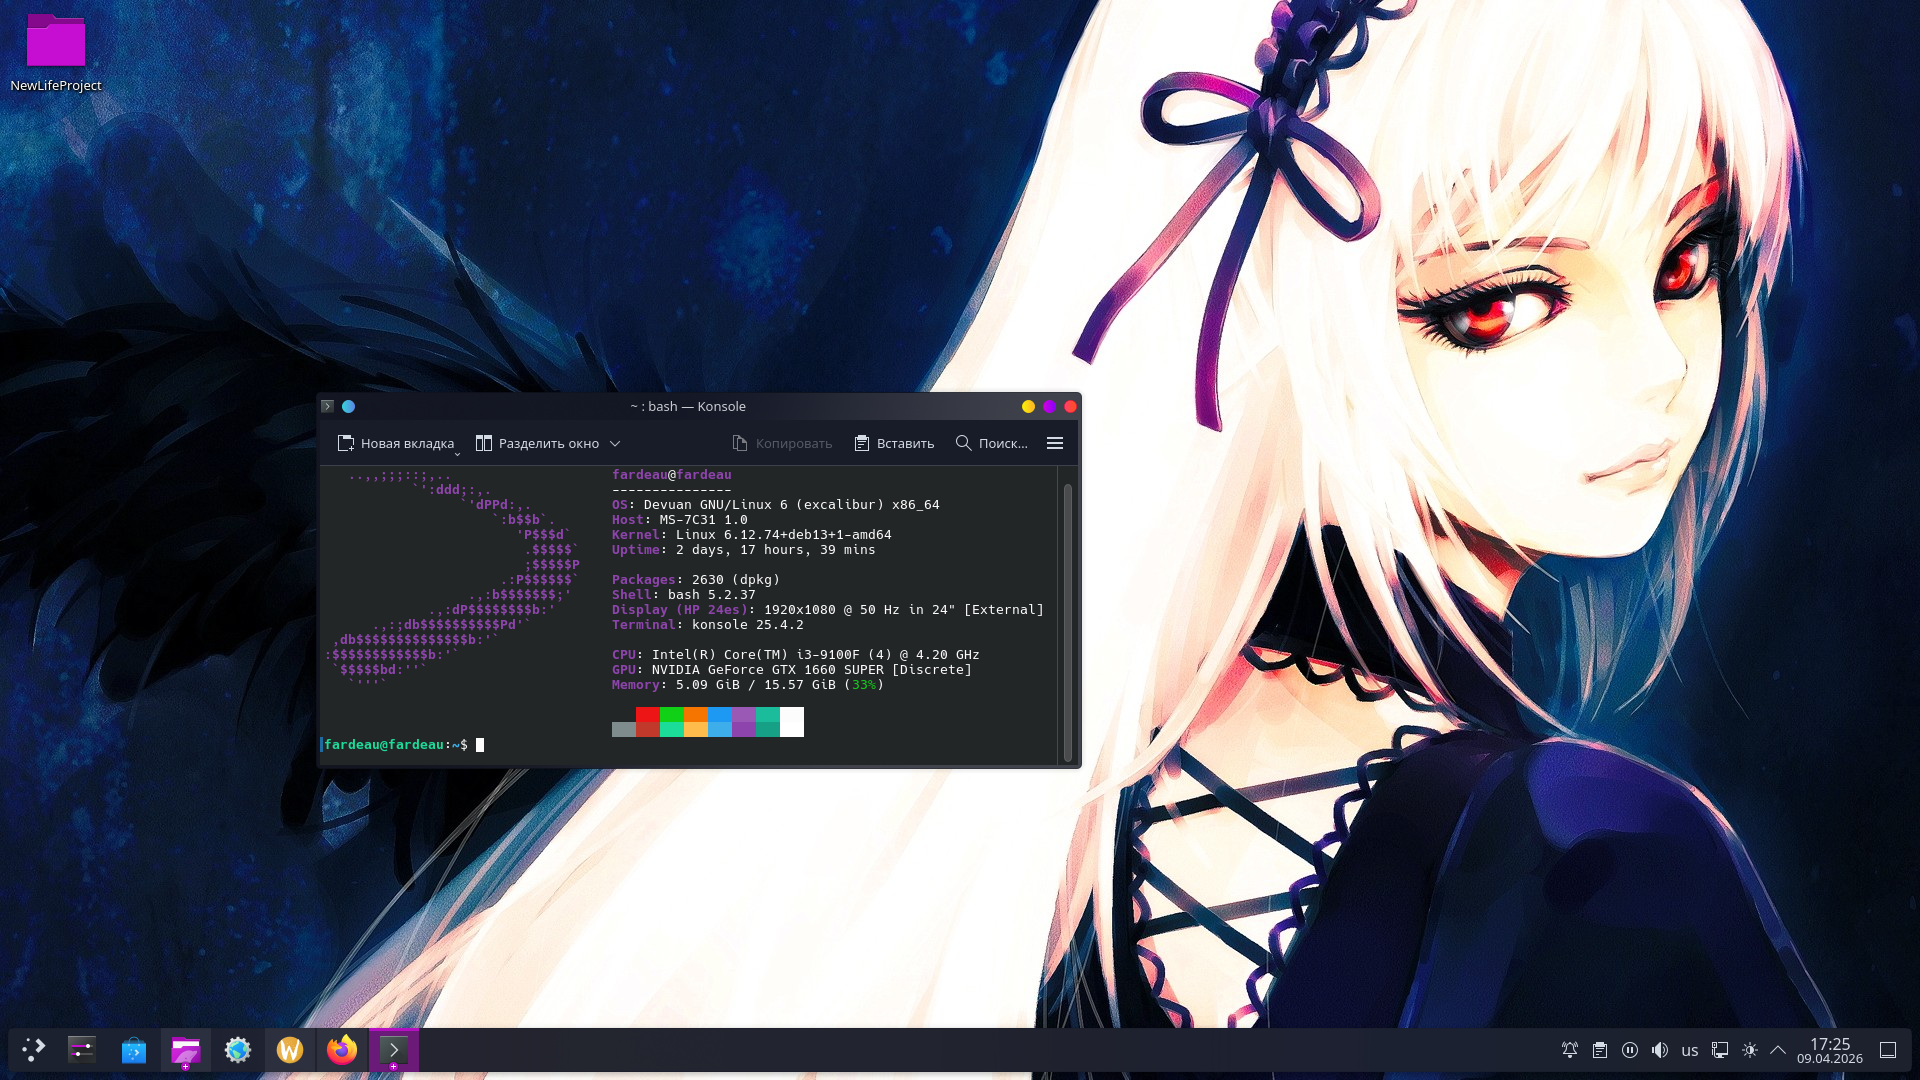
Task: Open notifications bell in system tray
Action: point(1570,1050)
